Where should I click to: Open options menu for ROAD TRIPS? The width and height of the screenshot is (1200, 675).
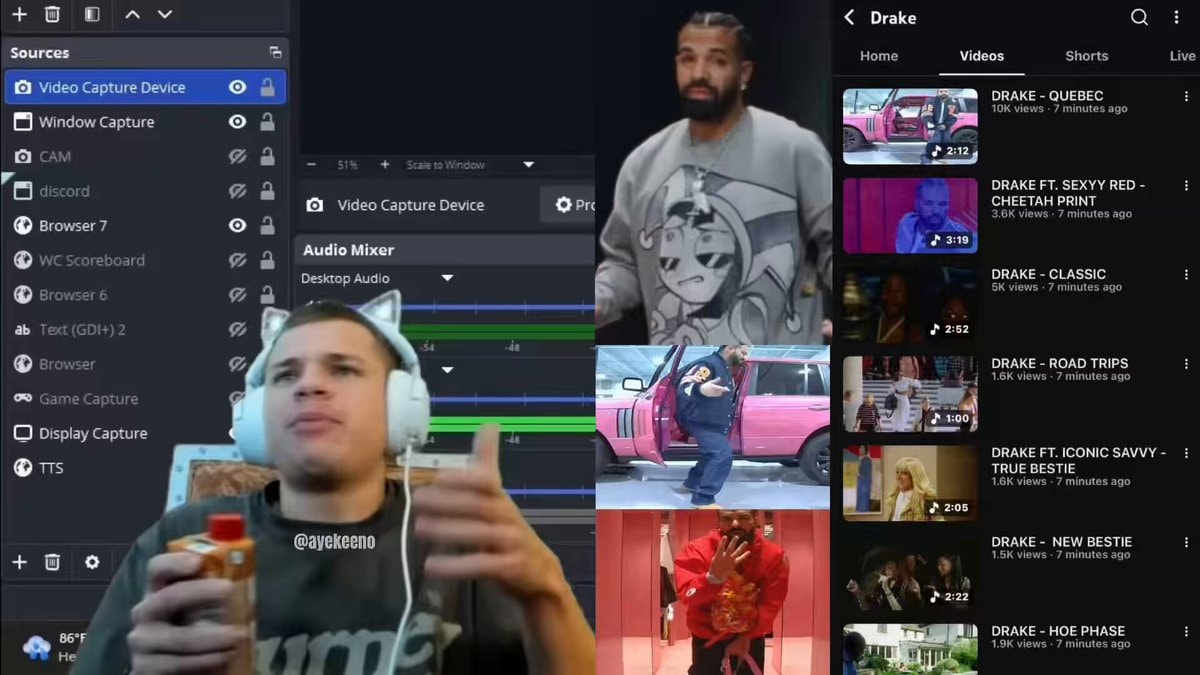[x=1186, y=364]
